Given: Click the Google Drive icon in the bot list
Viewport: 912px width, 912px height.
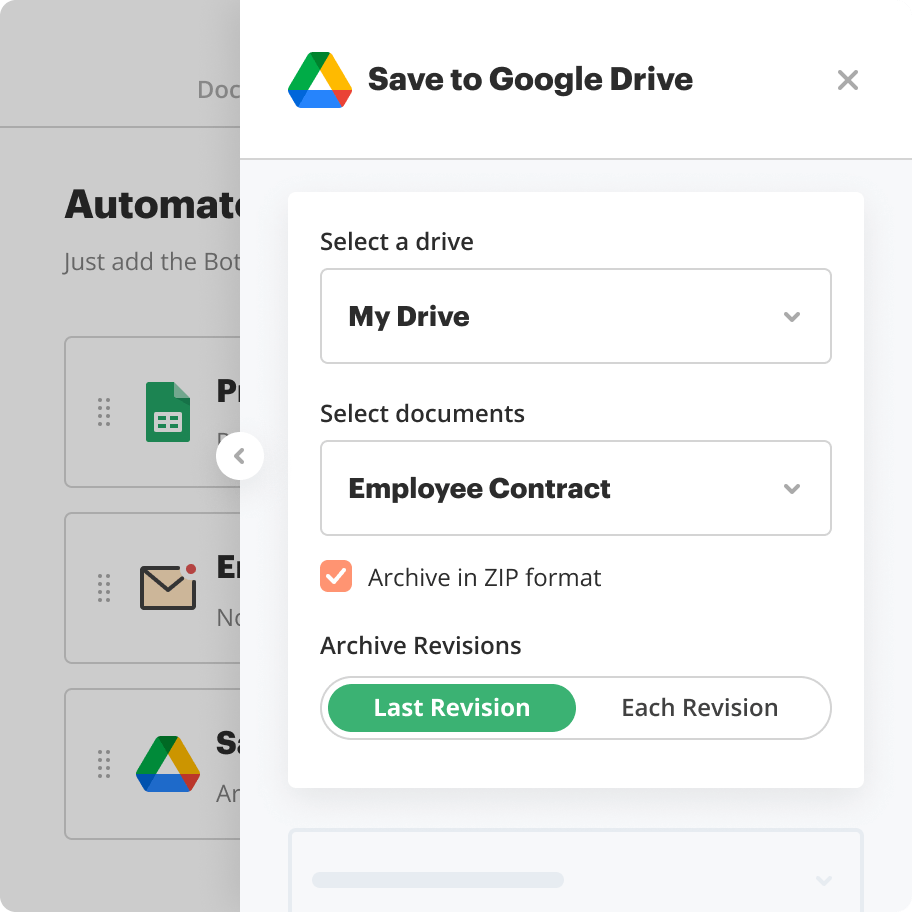Looking at the screenshot, I should [x=167, y=764].
